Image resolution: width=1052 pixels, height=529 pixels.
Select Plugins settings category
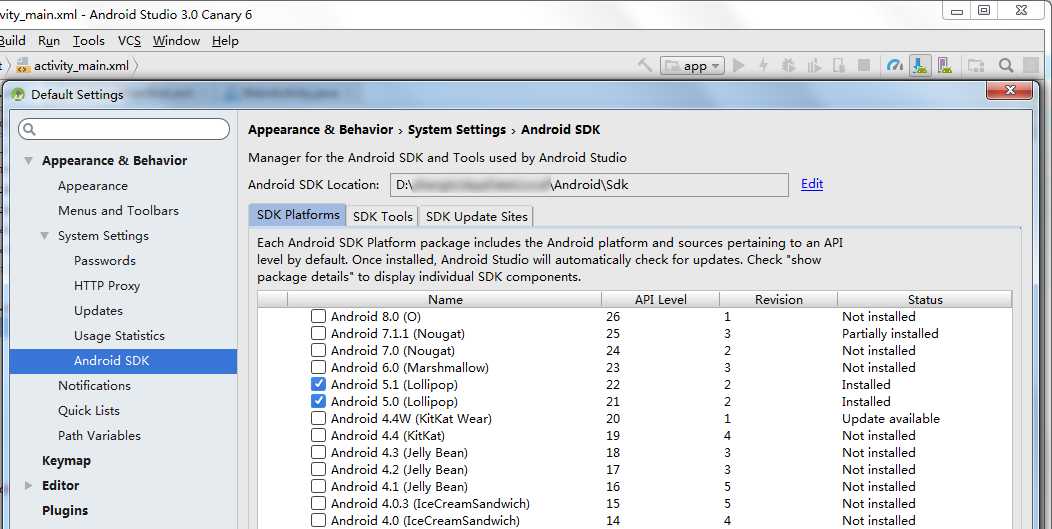pyautogui.click(x=64, y=510)
